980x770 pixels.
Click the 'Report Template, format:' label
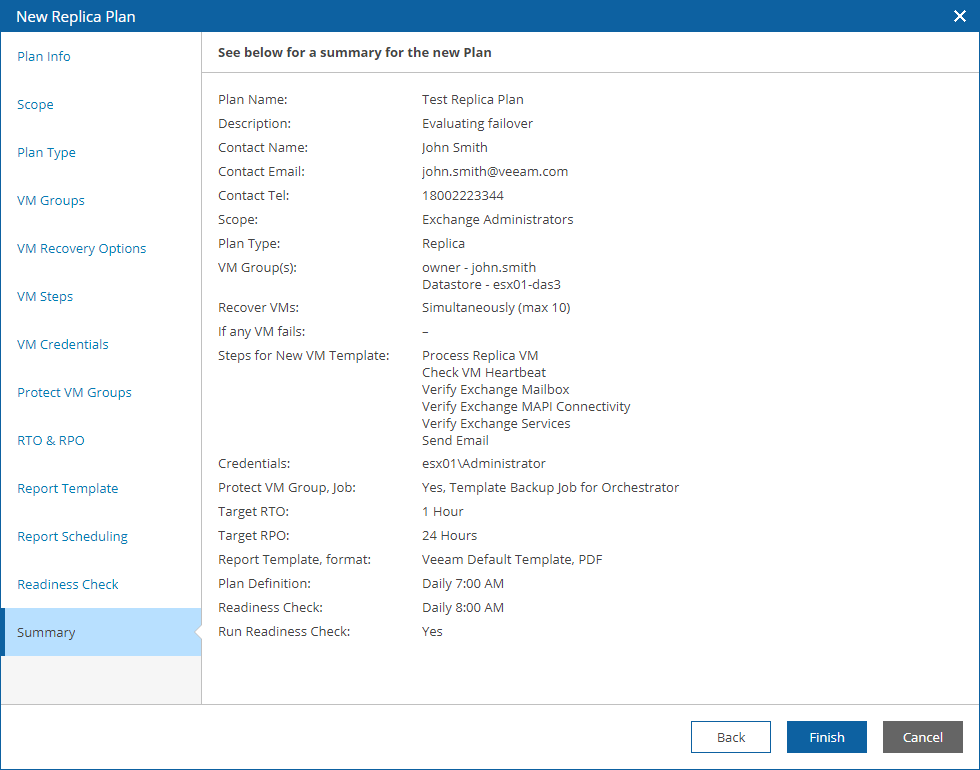point(294,559)
